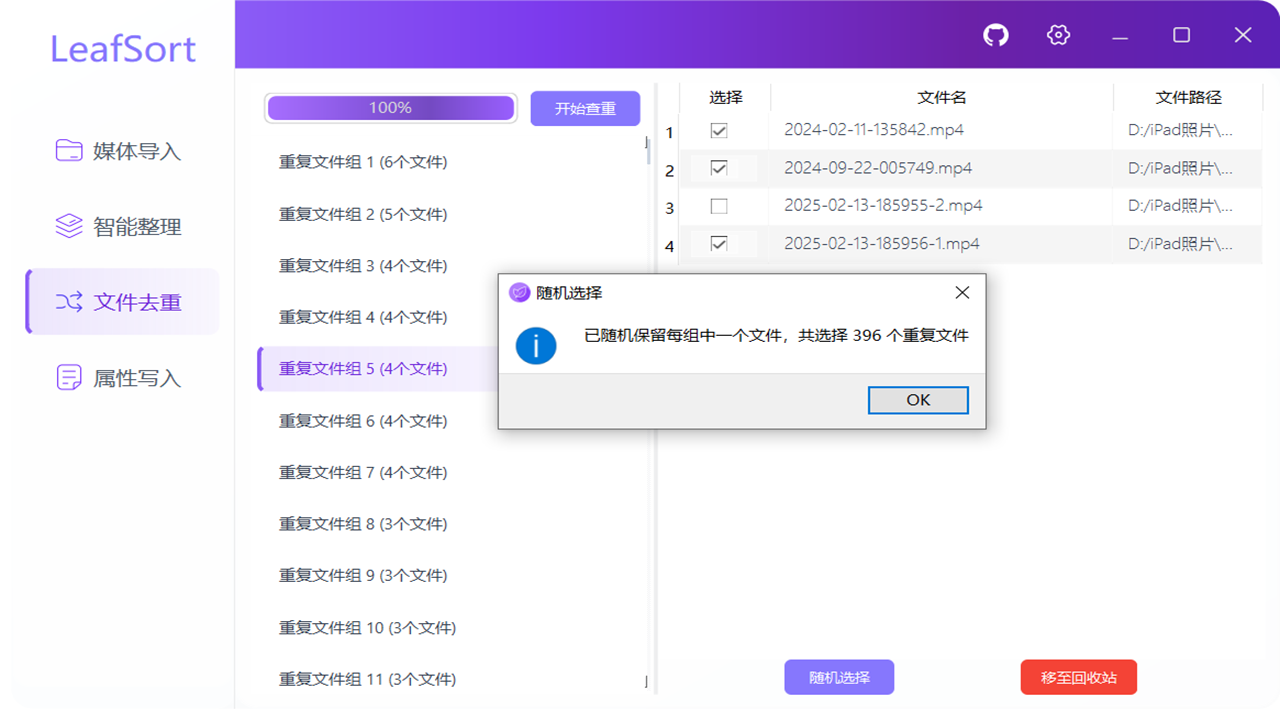
Task: Open the settings gear icon
Action: [1057, 35]
